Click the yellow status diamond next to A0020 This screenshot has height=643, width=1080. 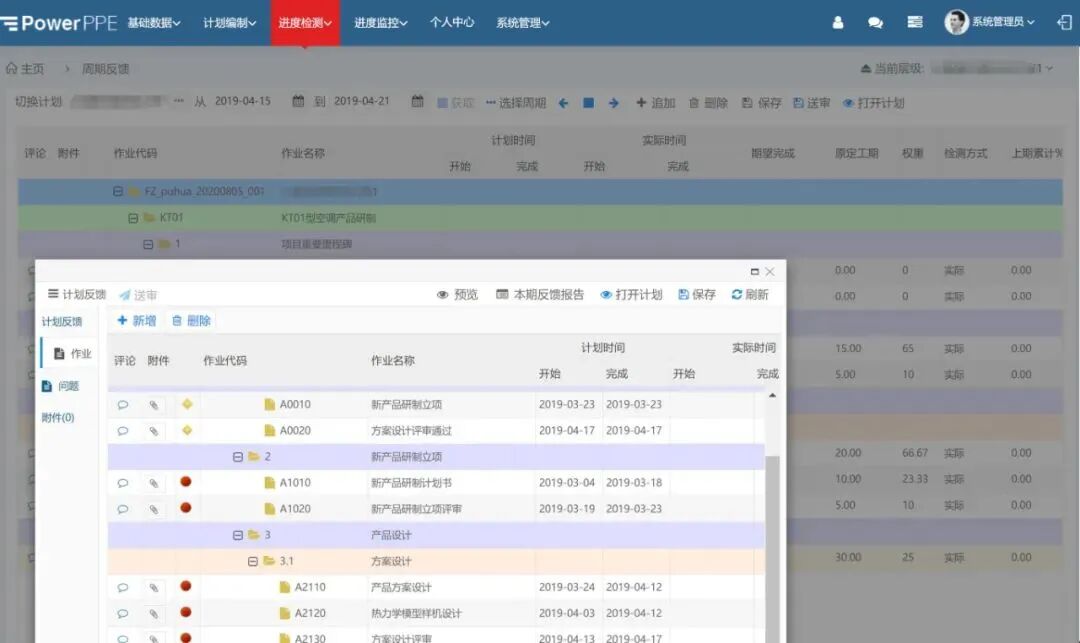point(185,431)
